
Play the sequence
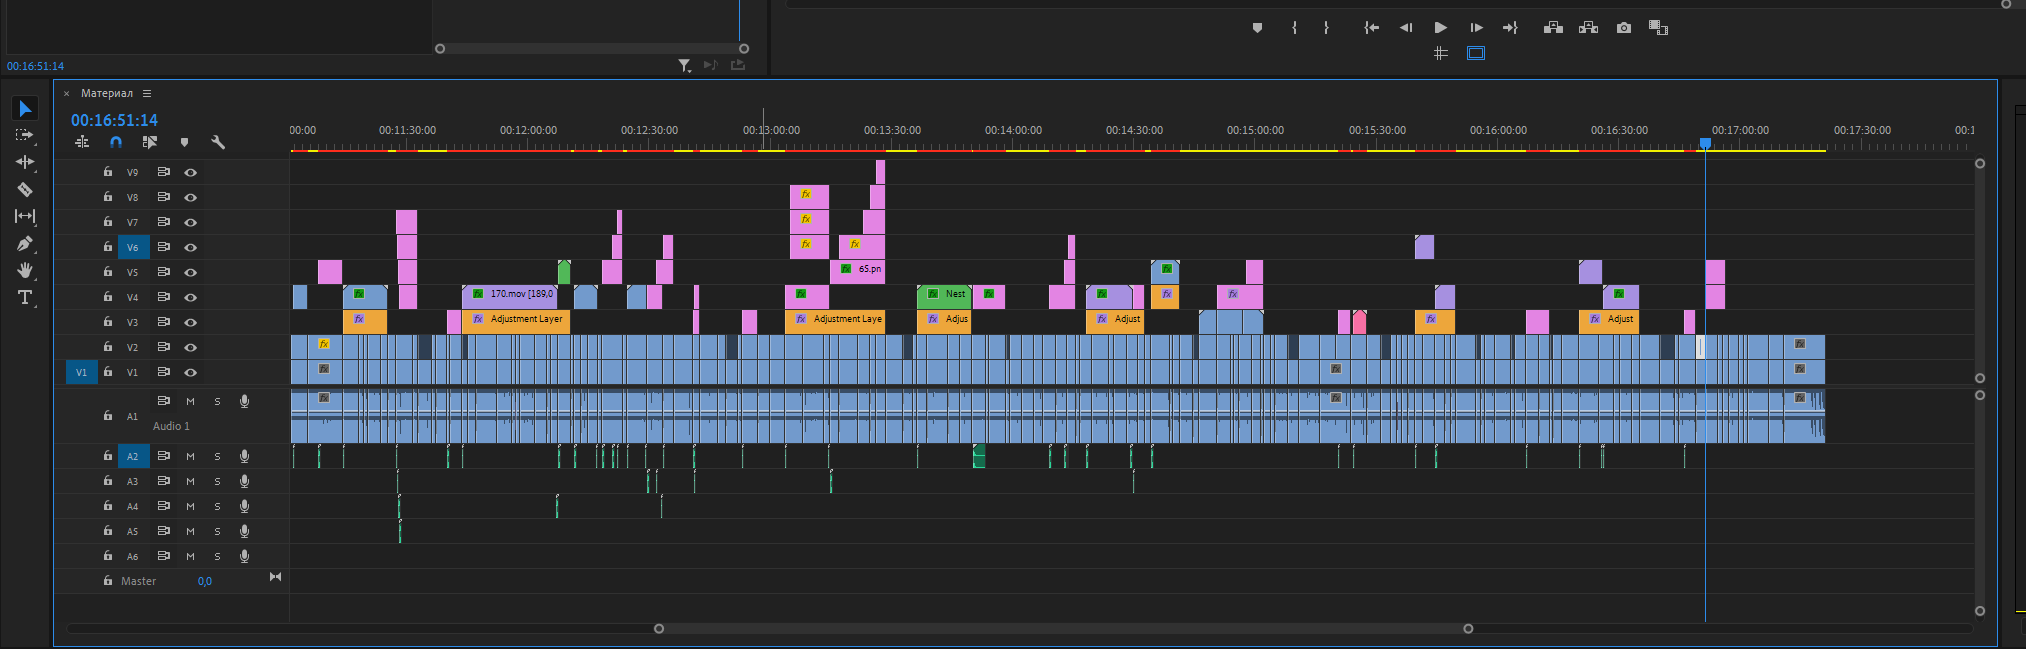click(1441, 28)
